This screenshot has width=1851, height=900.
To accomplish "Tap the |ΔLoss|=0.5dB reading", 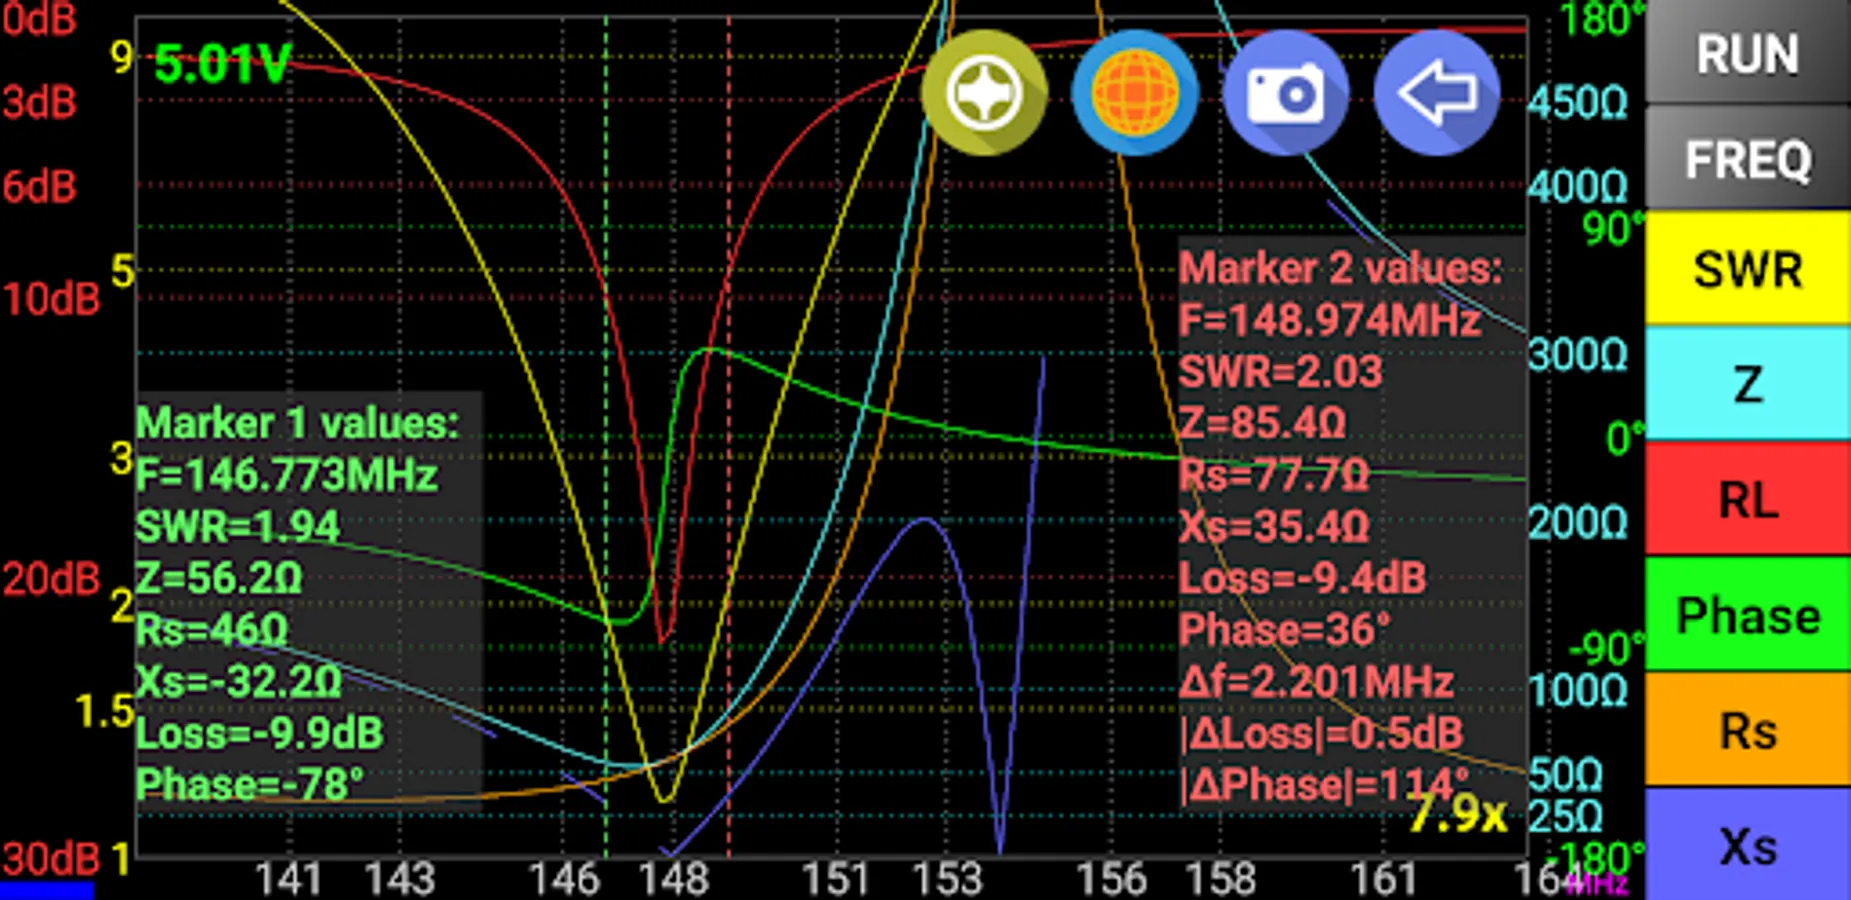I will [x=1321, y=734].
